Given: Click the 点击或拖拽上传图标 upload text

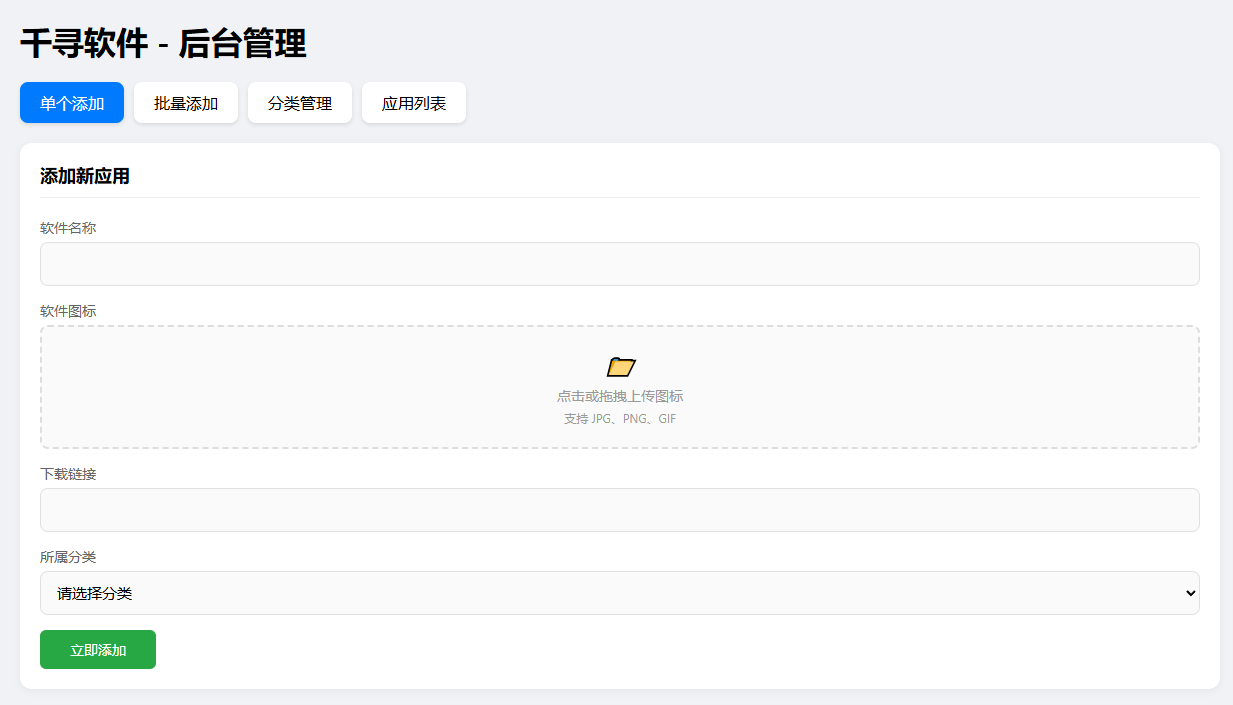Looking at the screenshot, I should 620,396.
